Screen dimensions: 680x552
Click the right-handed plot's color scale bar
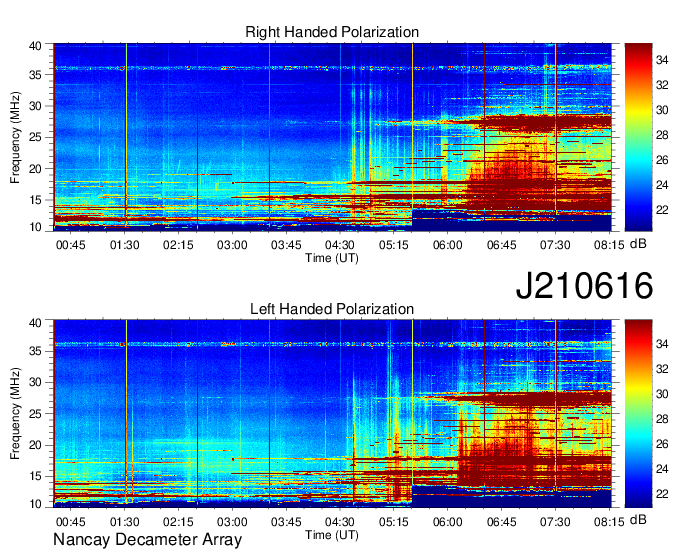tap(638, 137)
